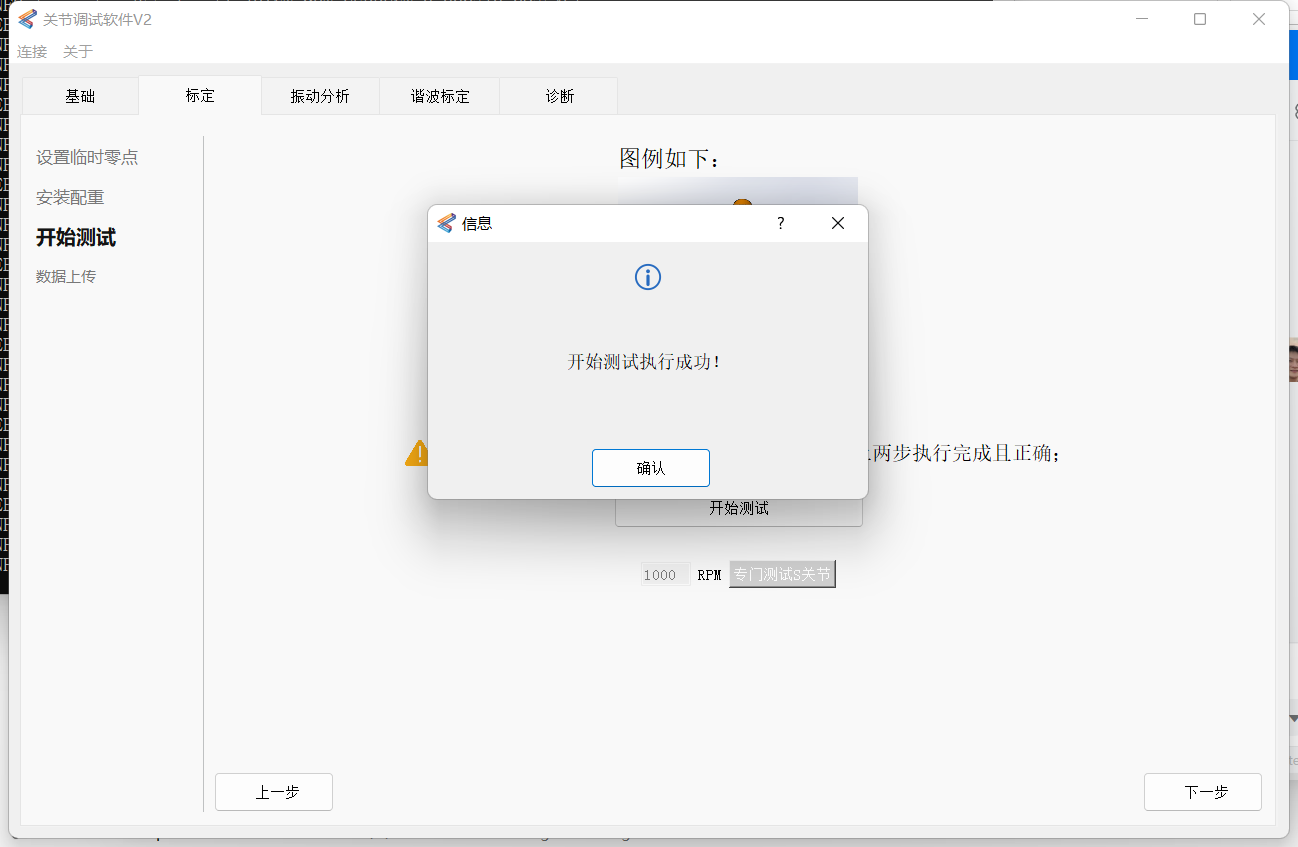The width and height of the screenshot is (1298, 847).
Task: Select the 安装配重 step in the sidebar
Action: [x=70, y=197]
